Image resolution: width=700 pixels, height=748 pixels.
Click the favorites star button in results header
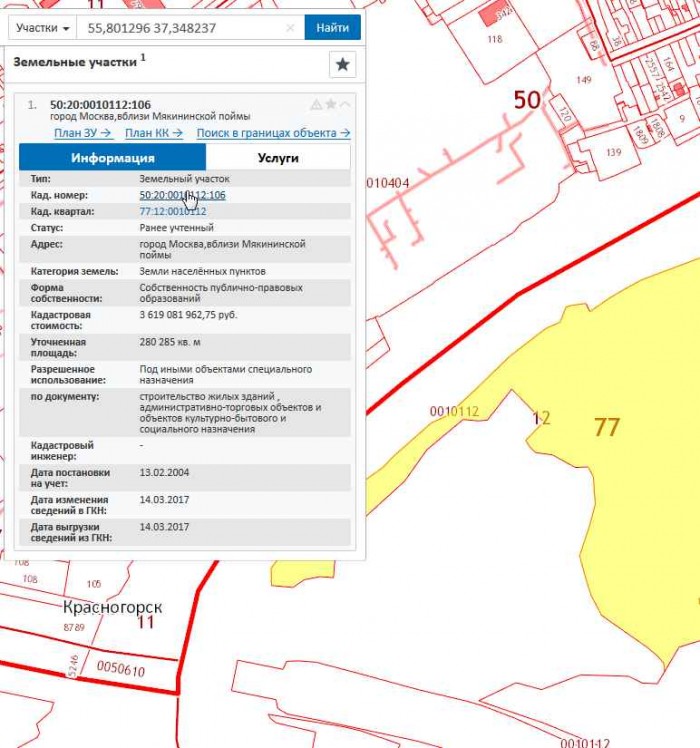pyautogui.click(x=342, y=64)
